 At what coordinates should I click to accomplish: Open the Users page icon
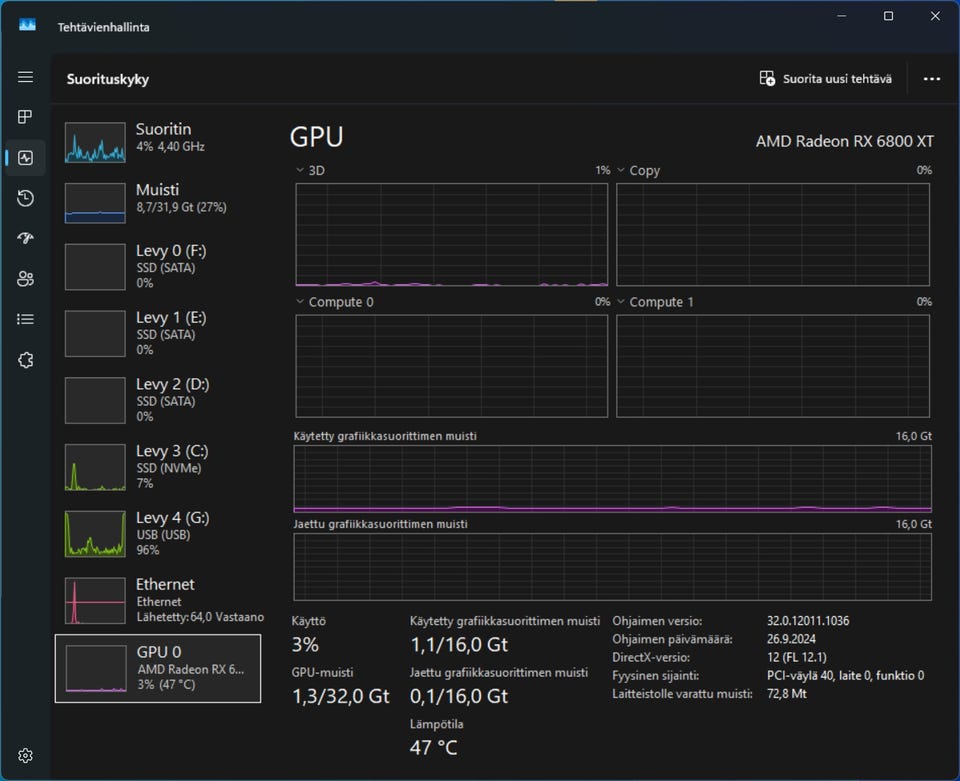[25, 279]
